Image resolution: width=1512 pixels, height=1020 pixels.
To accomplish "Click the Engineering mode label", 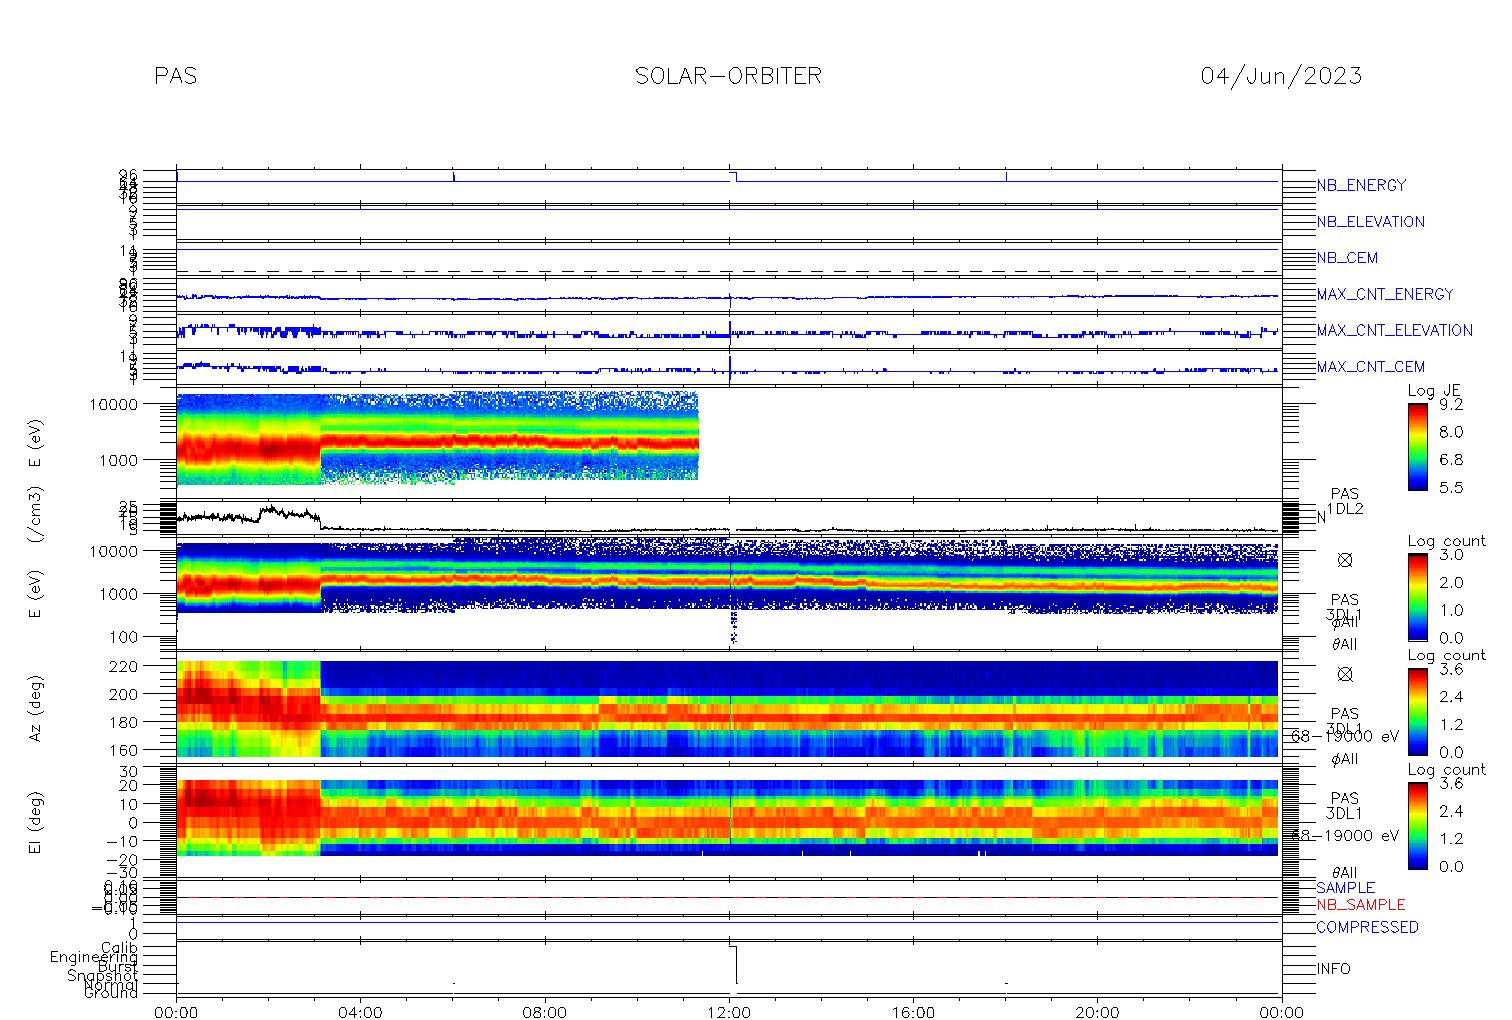I will 94,957.
